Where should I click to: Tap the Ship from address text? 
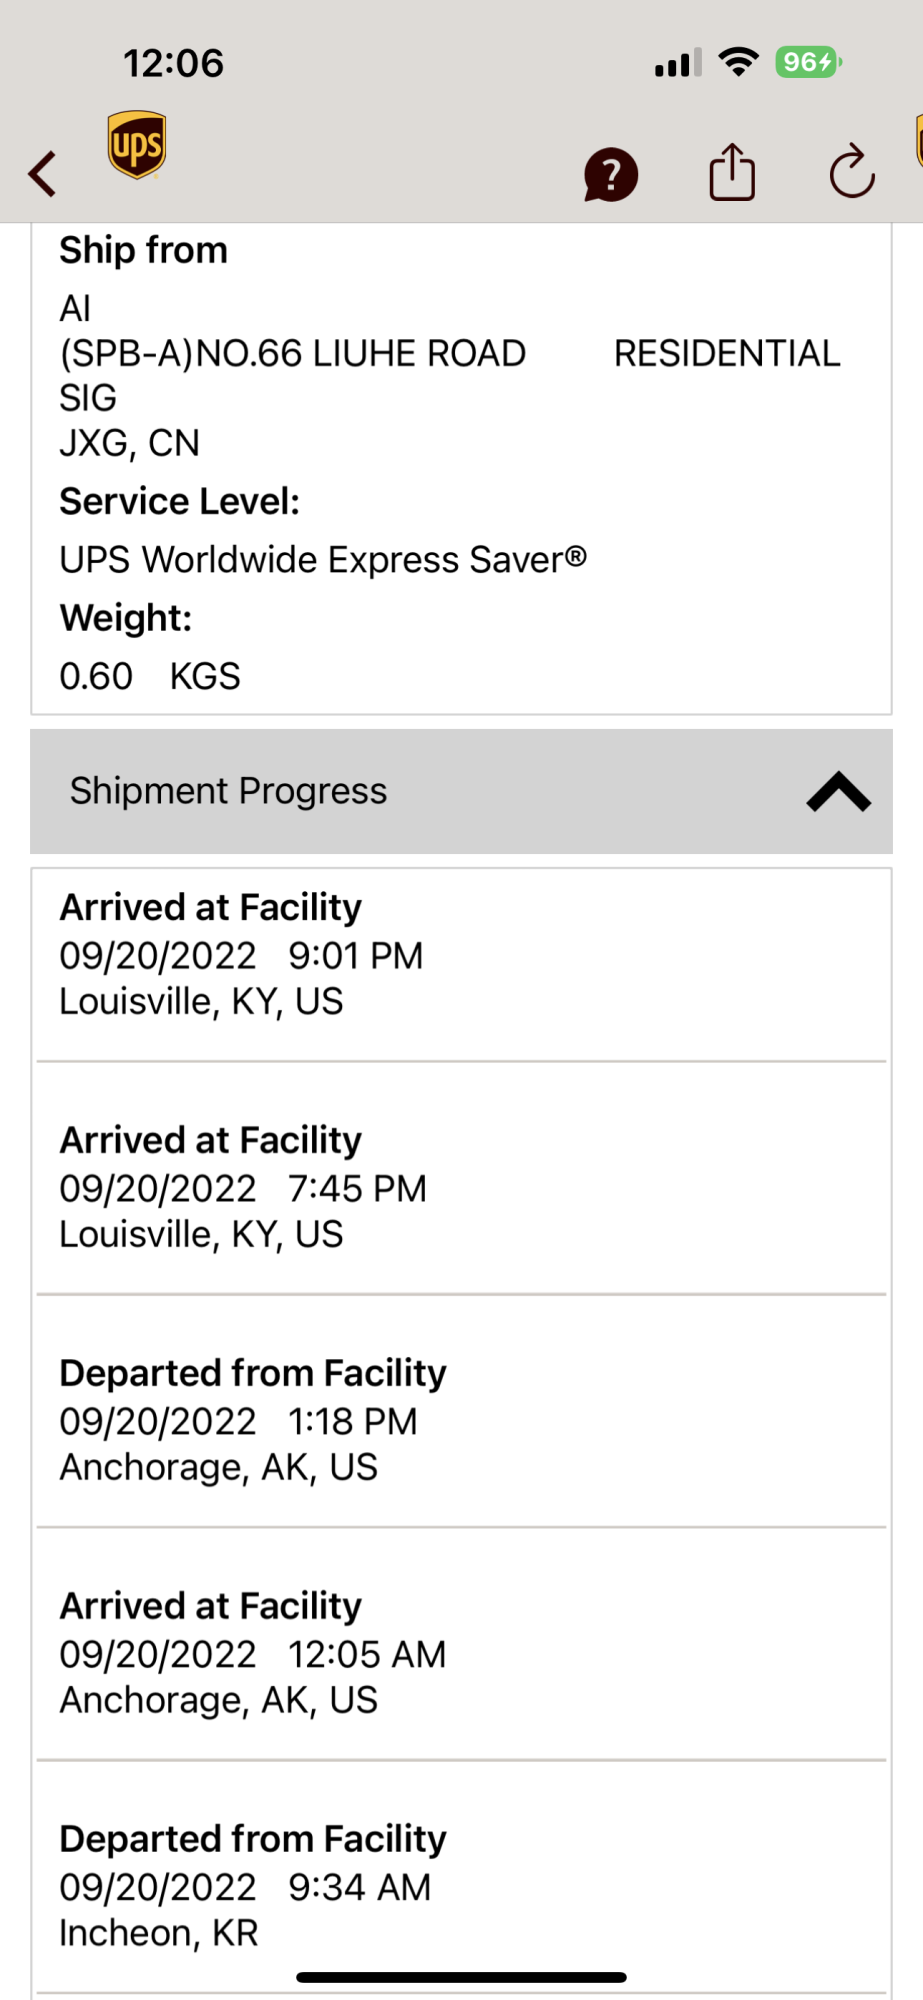[x=292, y=376]
